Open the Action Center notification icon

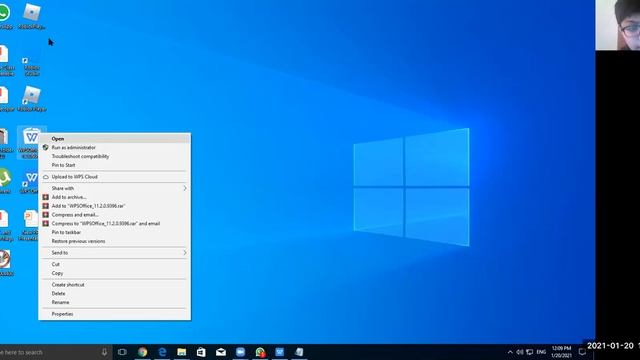(582, 352)
